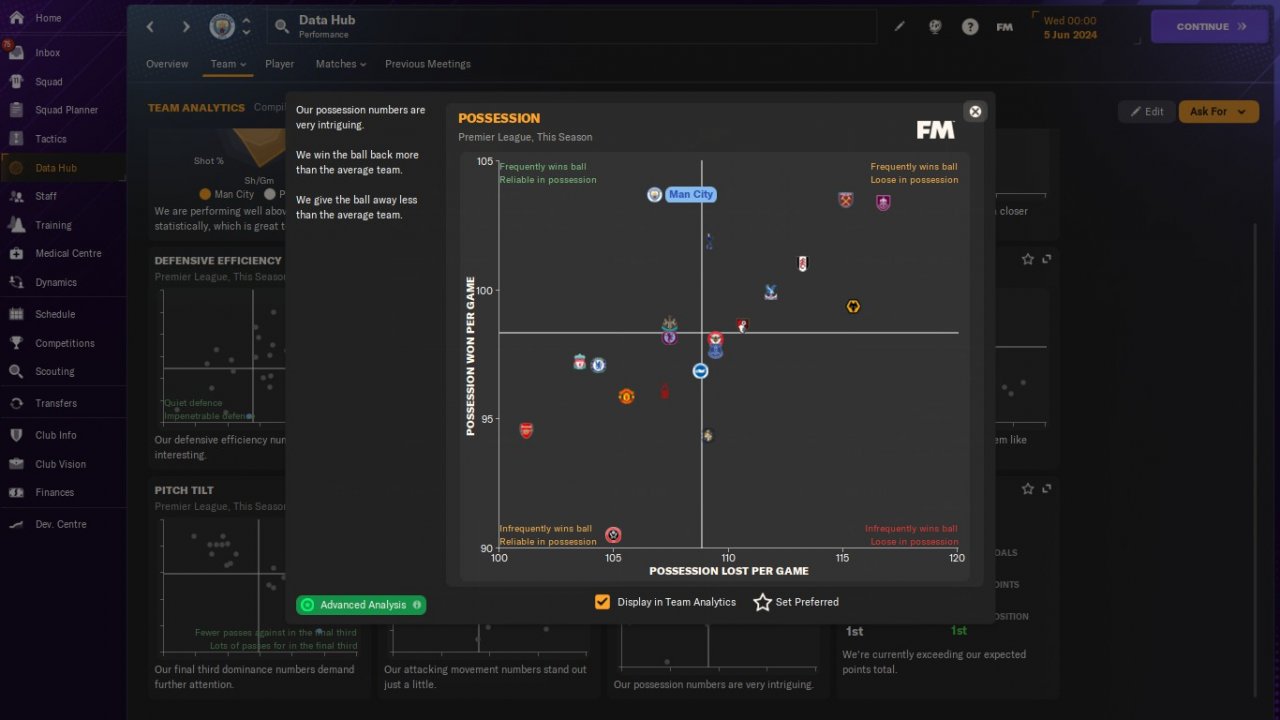Open the help question mark icon
Viewport: 1280px width, 720px height.
point(970,27)
